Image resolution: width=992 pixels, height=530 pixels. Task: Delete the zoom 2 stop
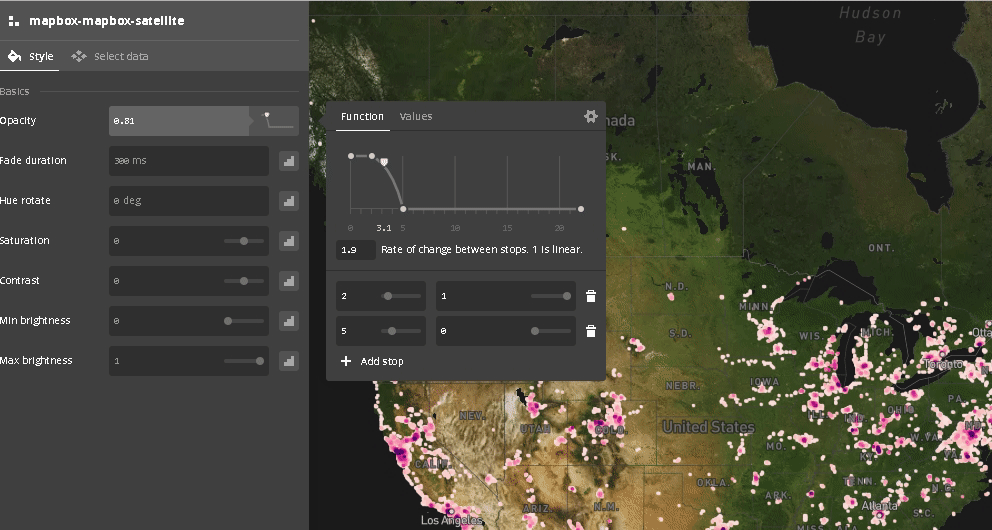tap(591, 296)
